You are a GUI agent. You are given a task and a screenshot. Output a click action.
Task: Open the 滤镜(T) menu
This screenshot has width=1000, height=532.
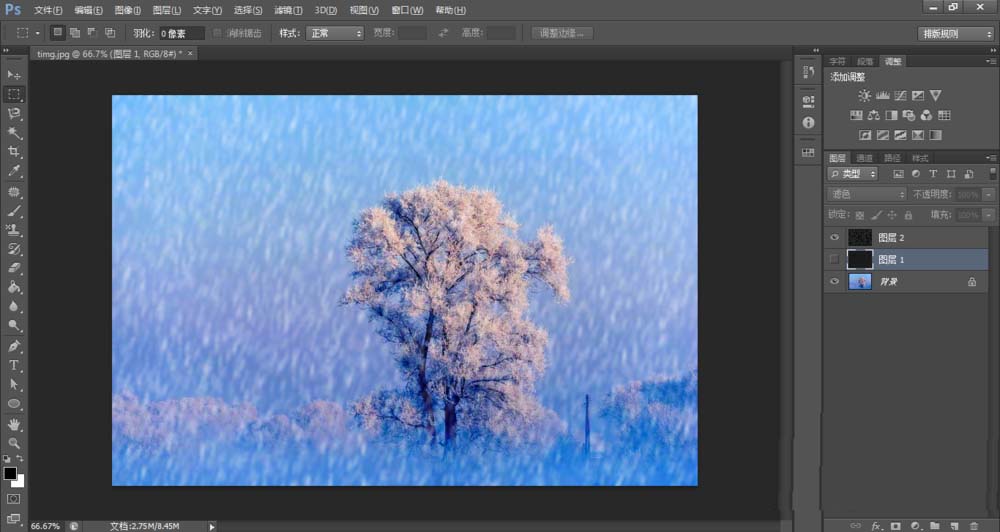tap(288, 10)
